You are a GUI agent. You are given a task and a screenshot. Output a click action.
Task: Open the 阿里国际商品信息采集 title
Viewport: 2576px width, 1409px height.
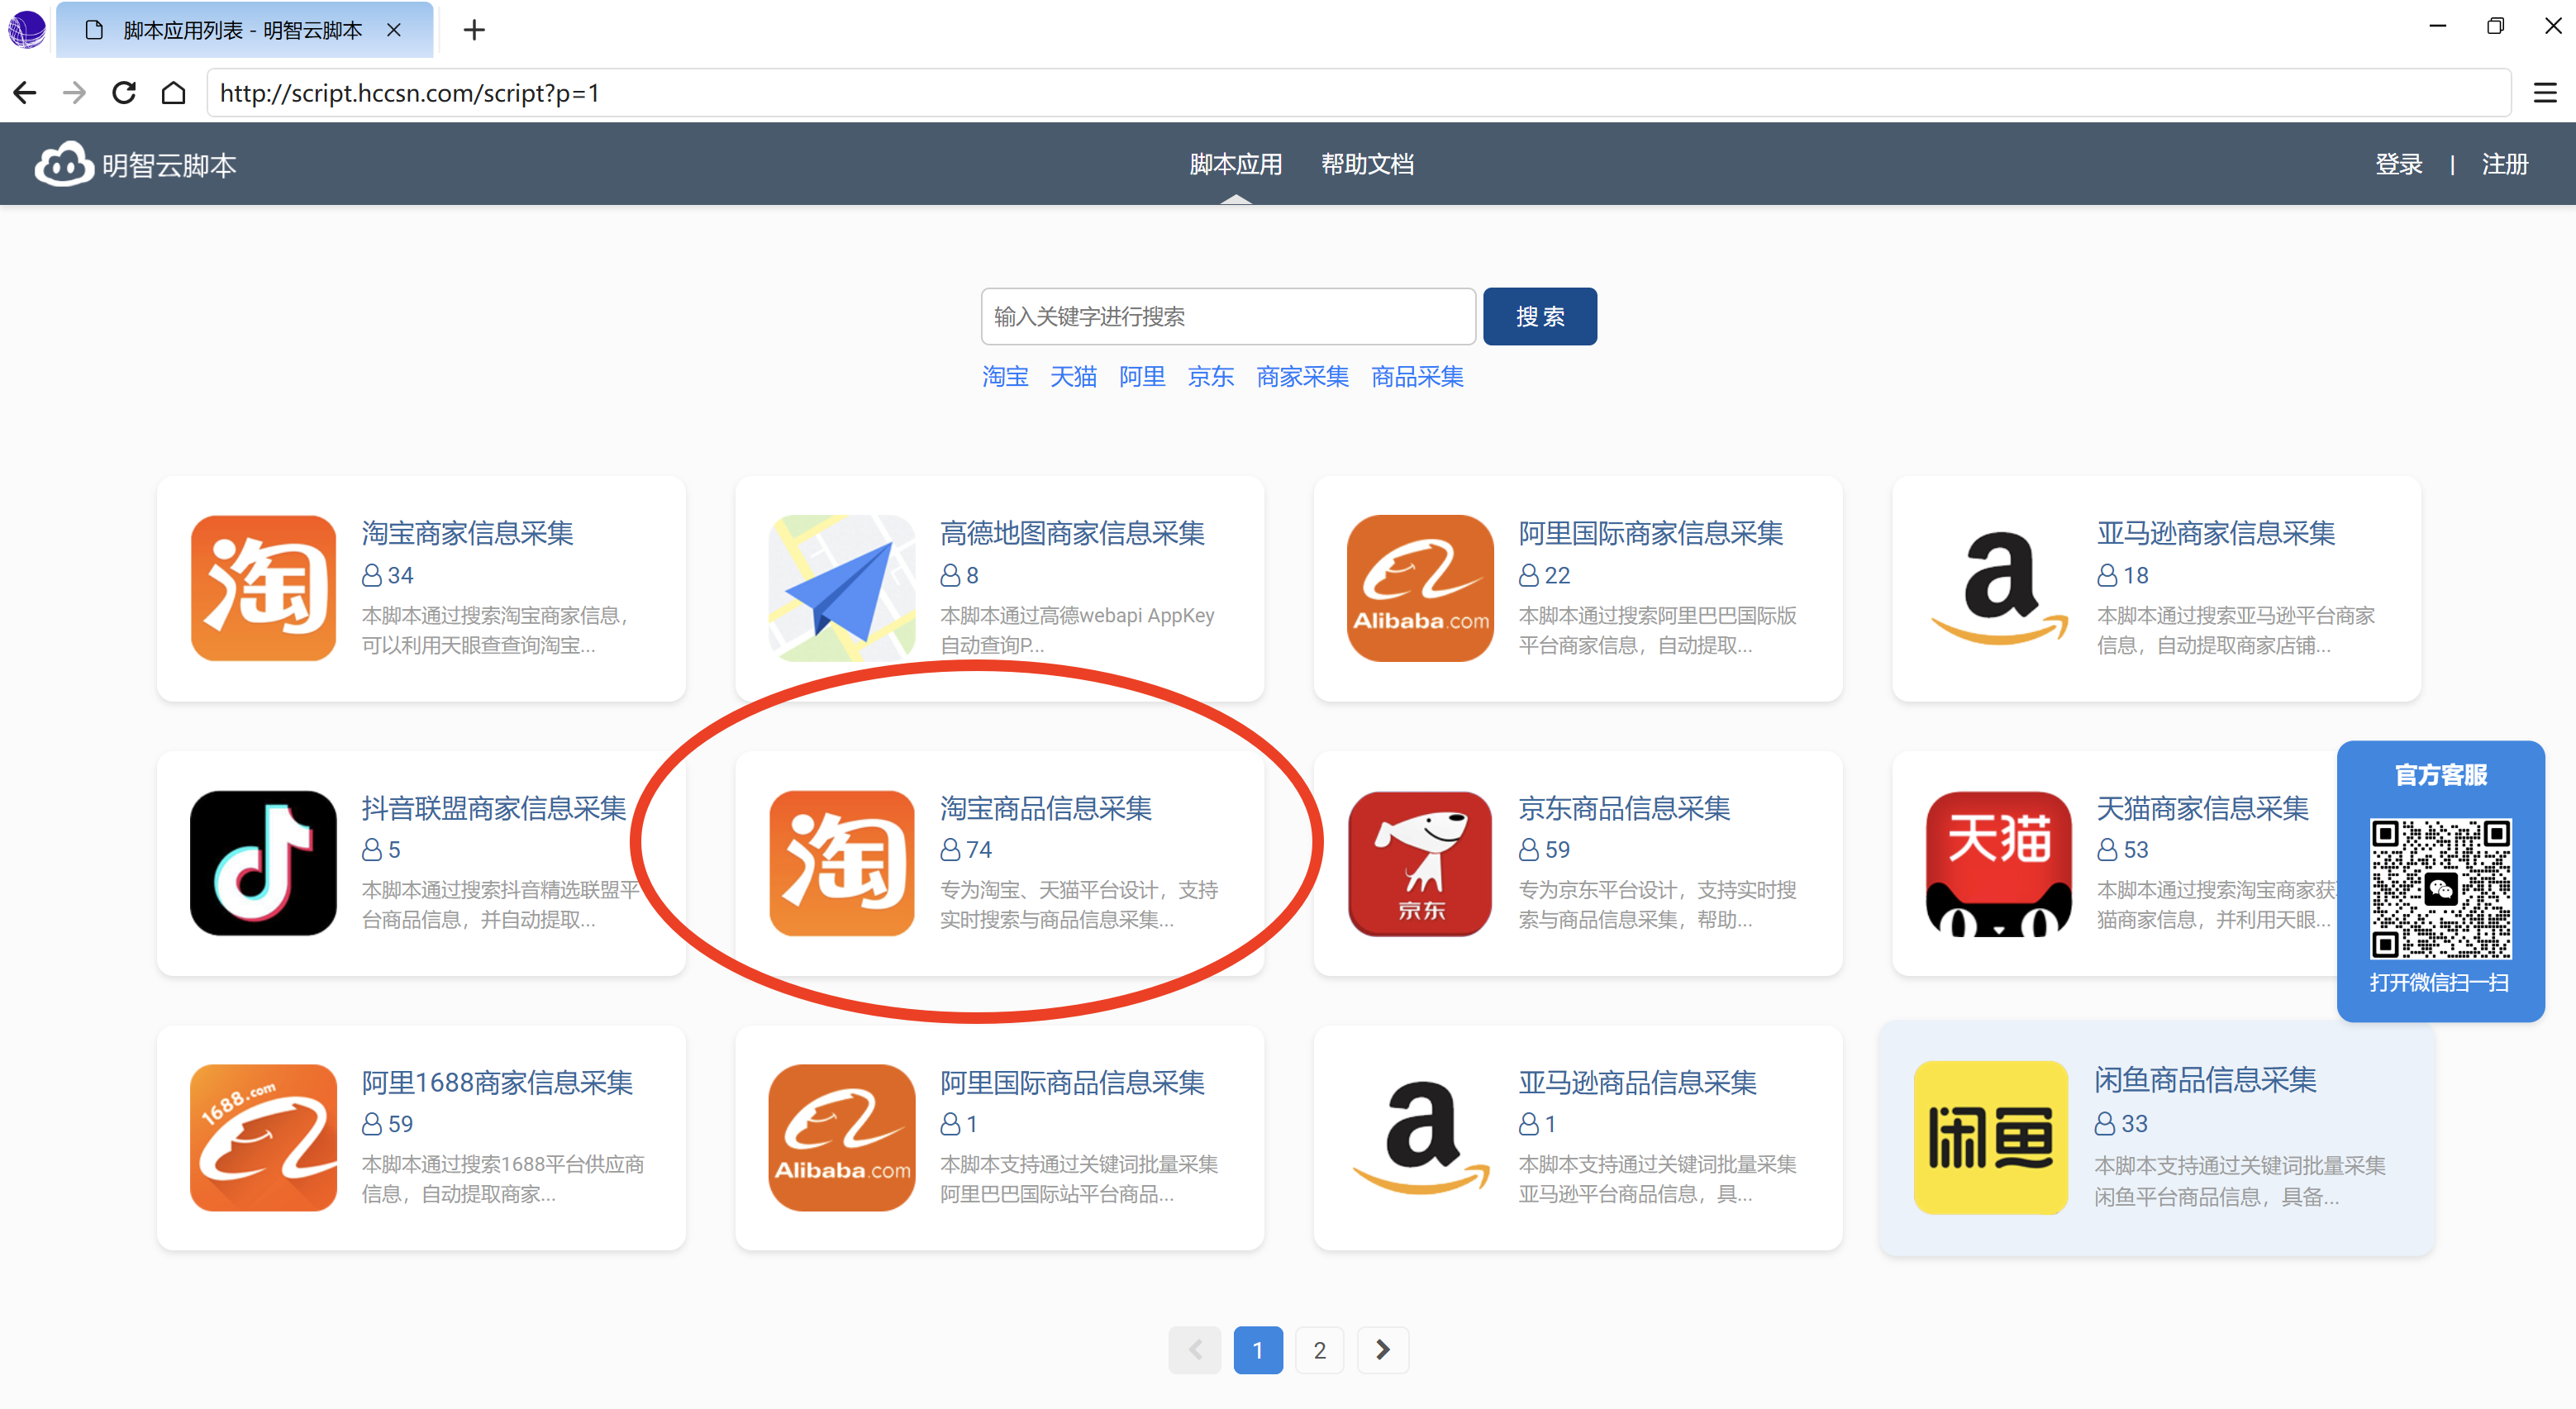click(x=1072, y=1082)
